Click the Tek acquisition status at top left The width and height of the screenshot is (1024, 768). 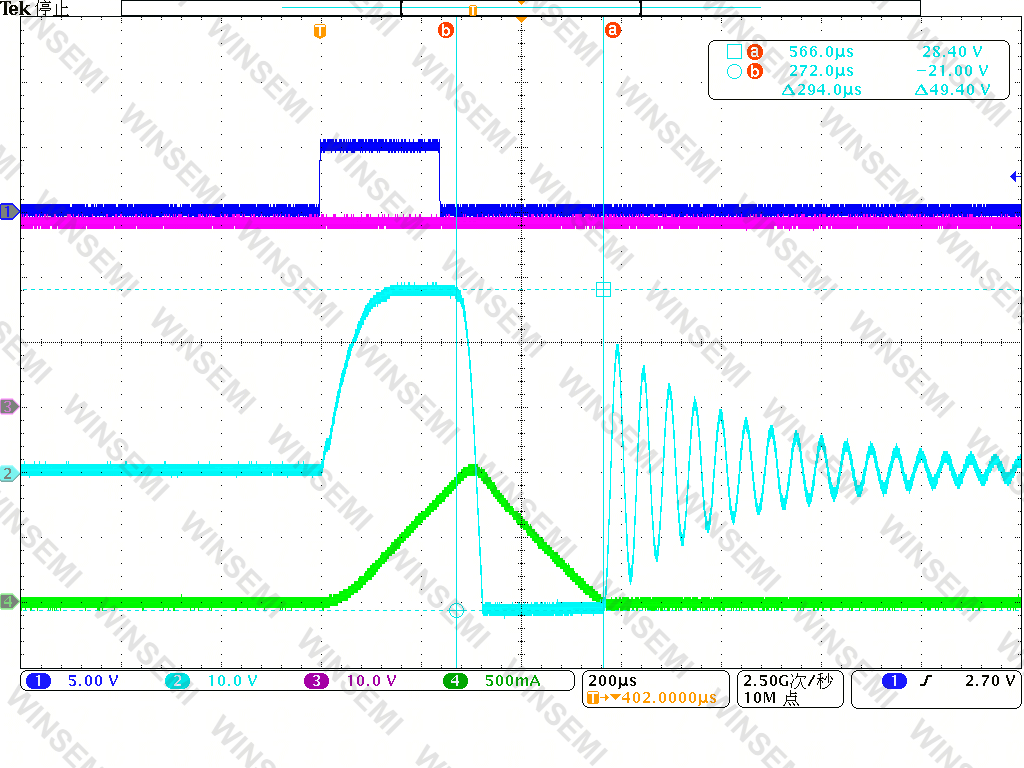click(x=35, y=8)
